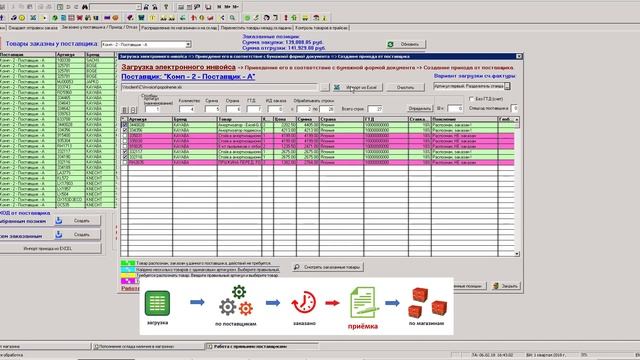Screen dimensions: 640x360
Task: Select bottom window tab Работа с приходами поставщиков
Action: click(x=261, y=347)
